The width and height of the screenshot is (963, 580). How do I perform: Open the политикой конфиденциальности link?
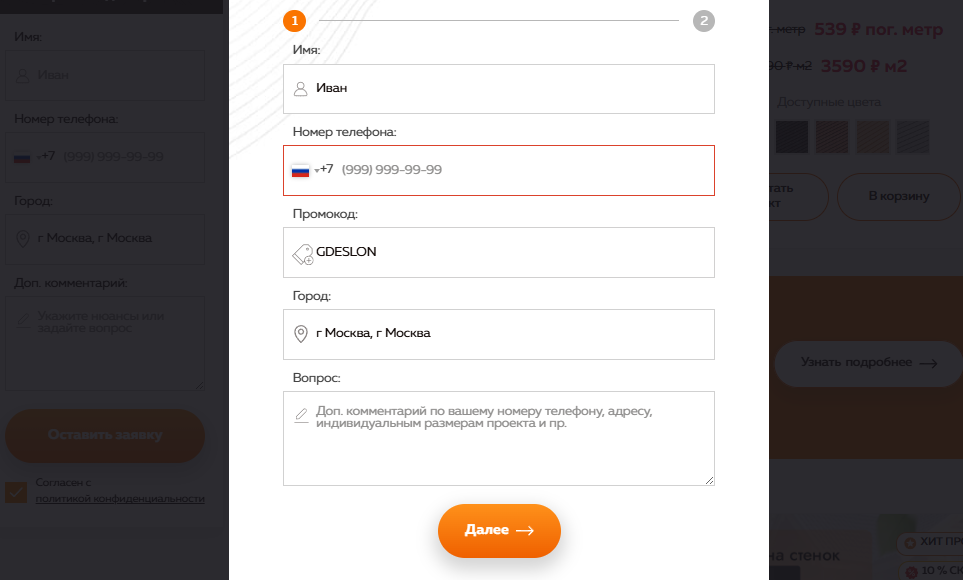pos(120,498)
